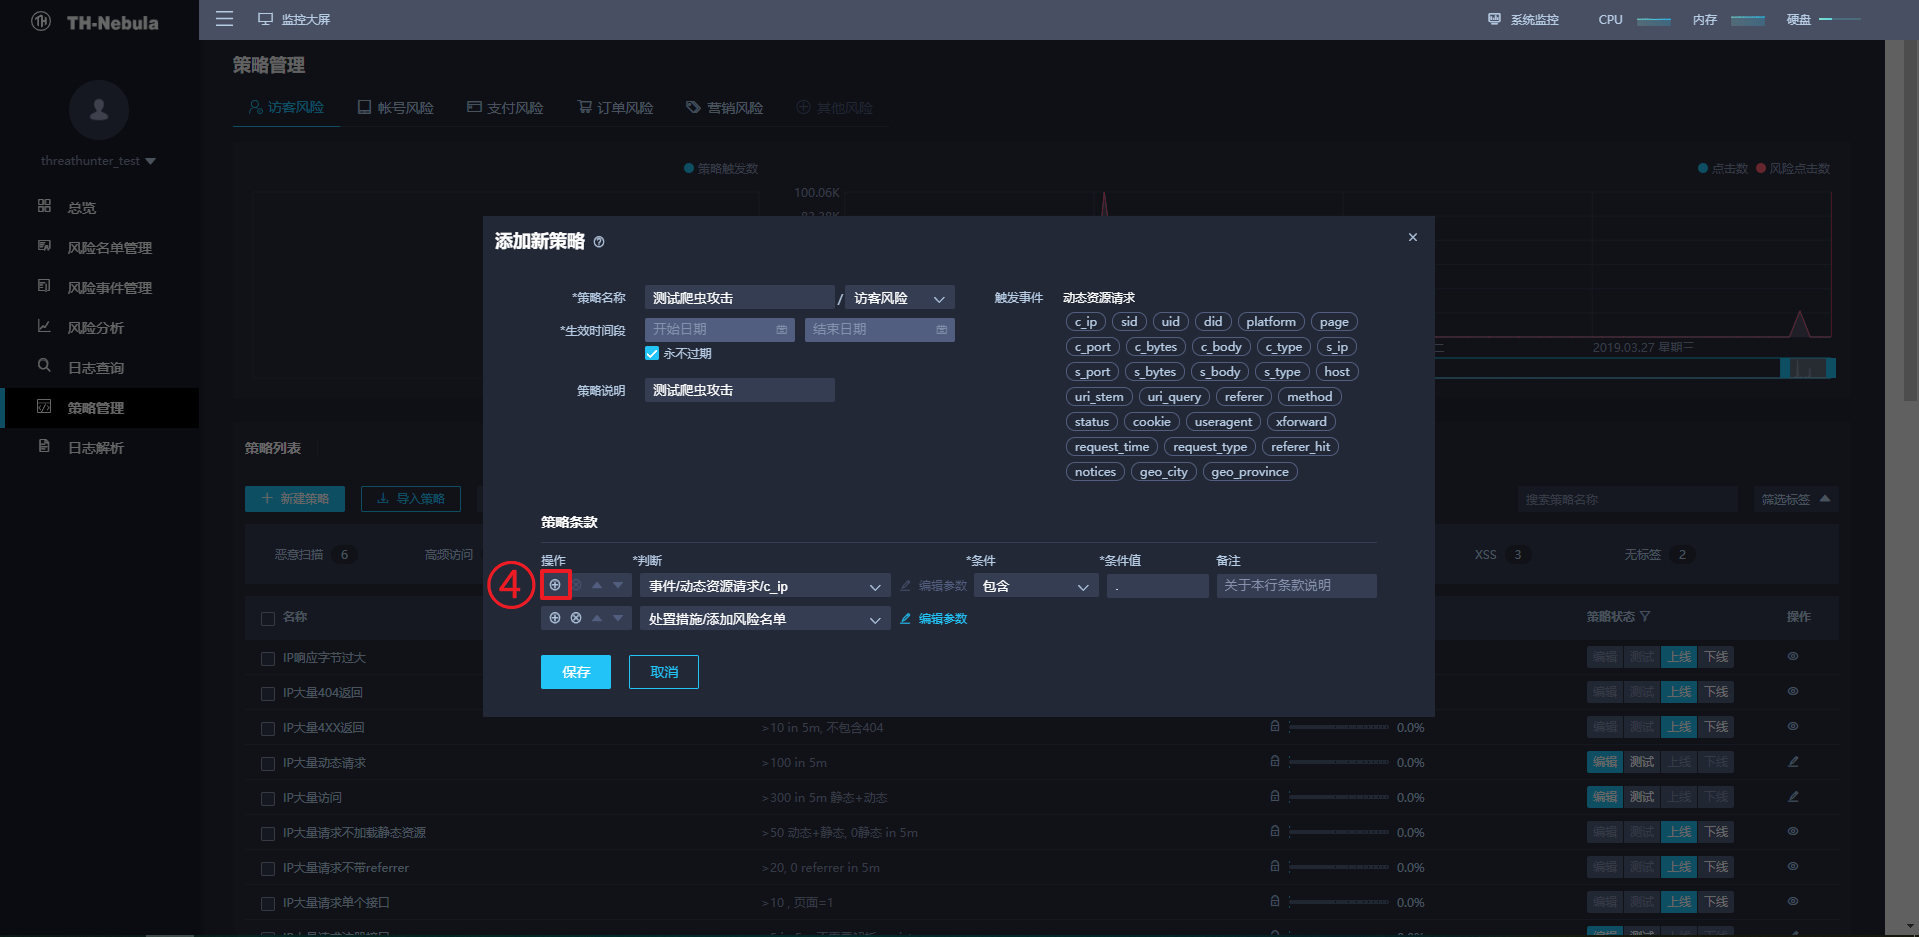Collapse sidebar with hamburger menu icon
The width and height of the screenshot is (1919, 937).
(224, 19)
